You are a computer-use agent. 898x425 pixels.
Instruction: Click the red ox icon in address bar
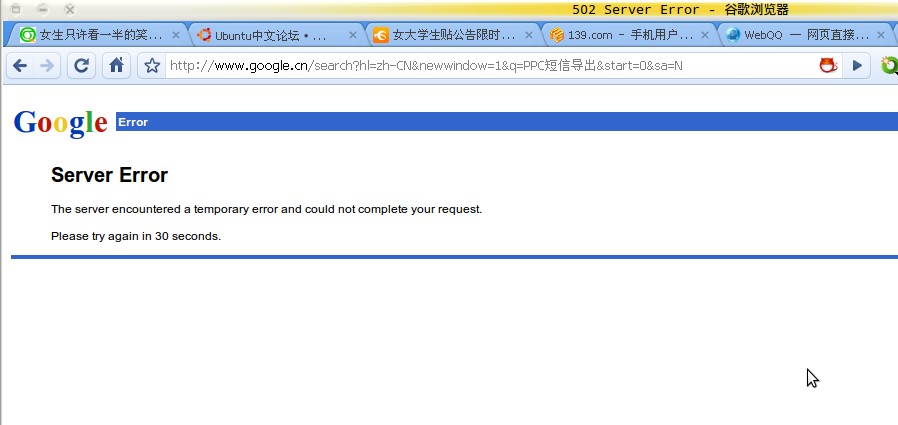[x=828, y=66]
